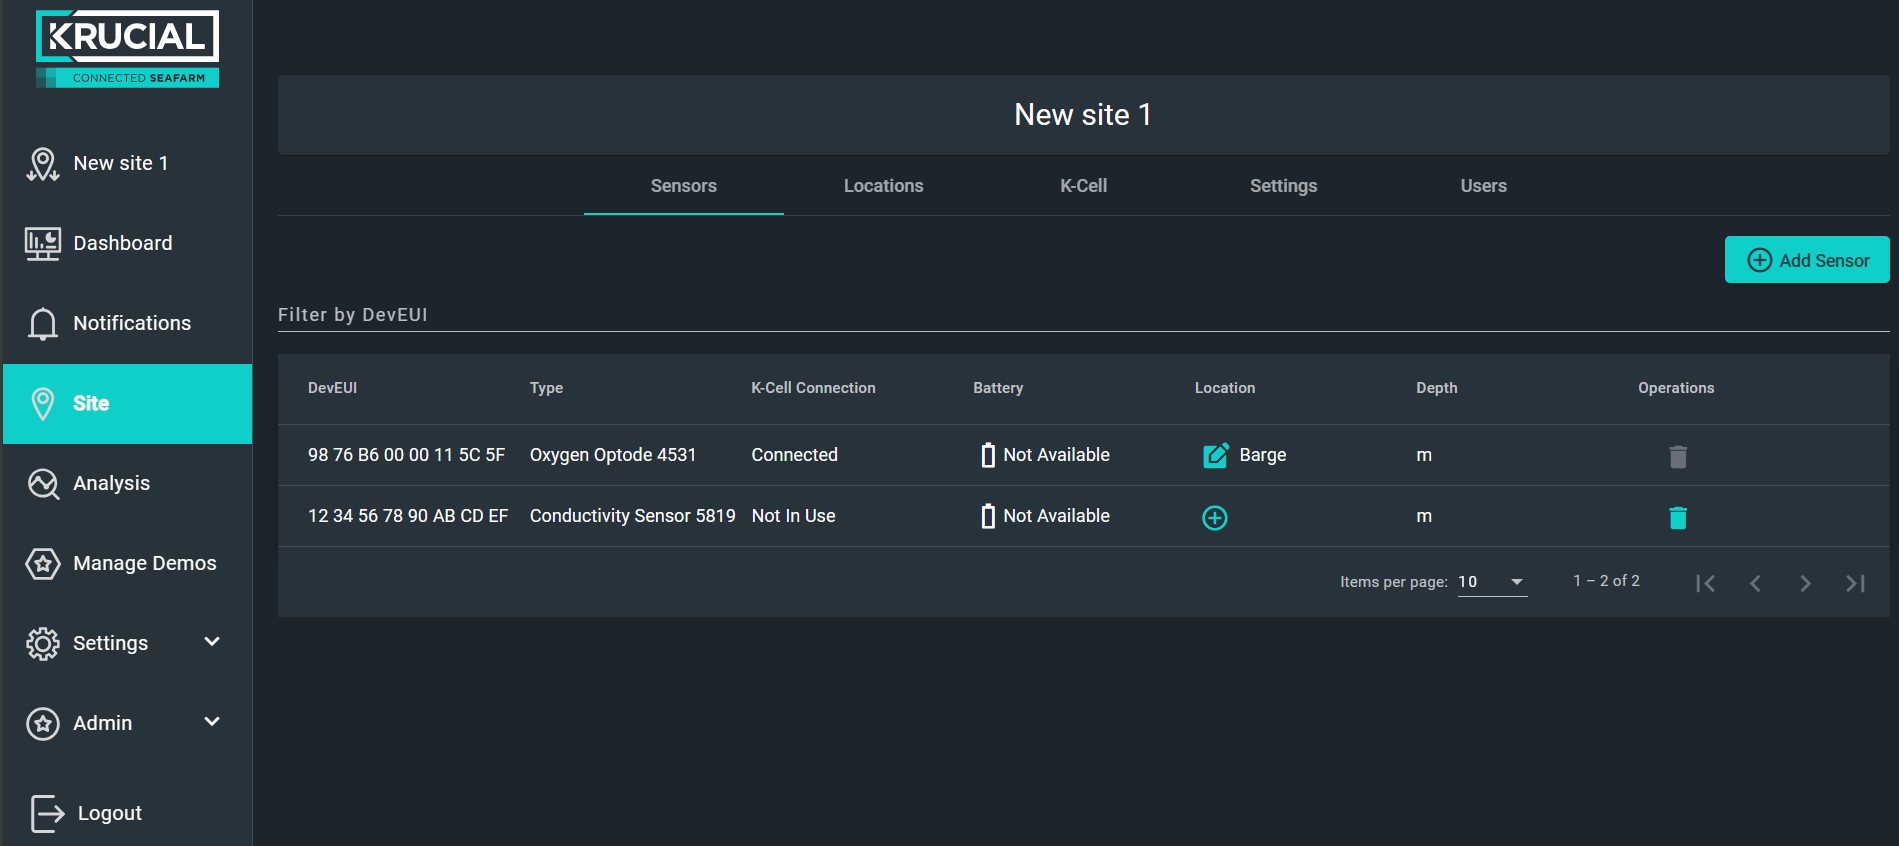The height and width of the screenshot is (846, 1899).
Task: Click the Site location pin icon
Action: pos(42,404)
